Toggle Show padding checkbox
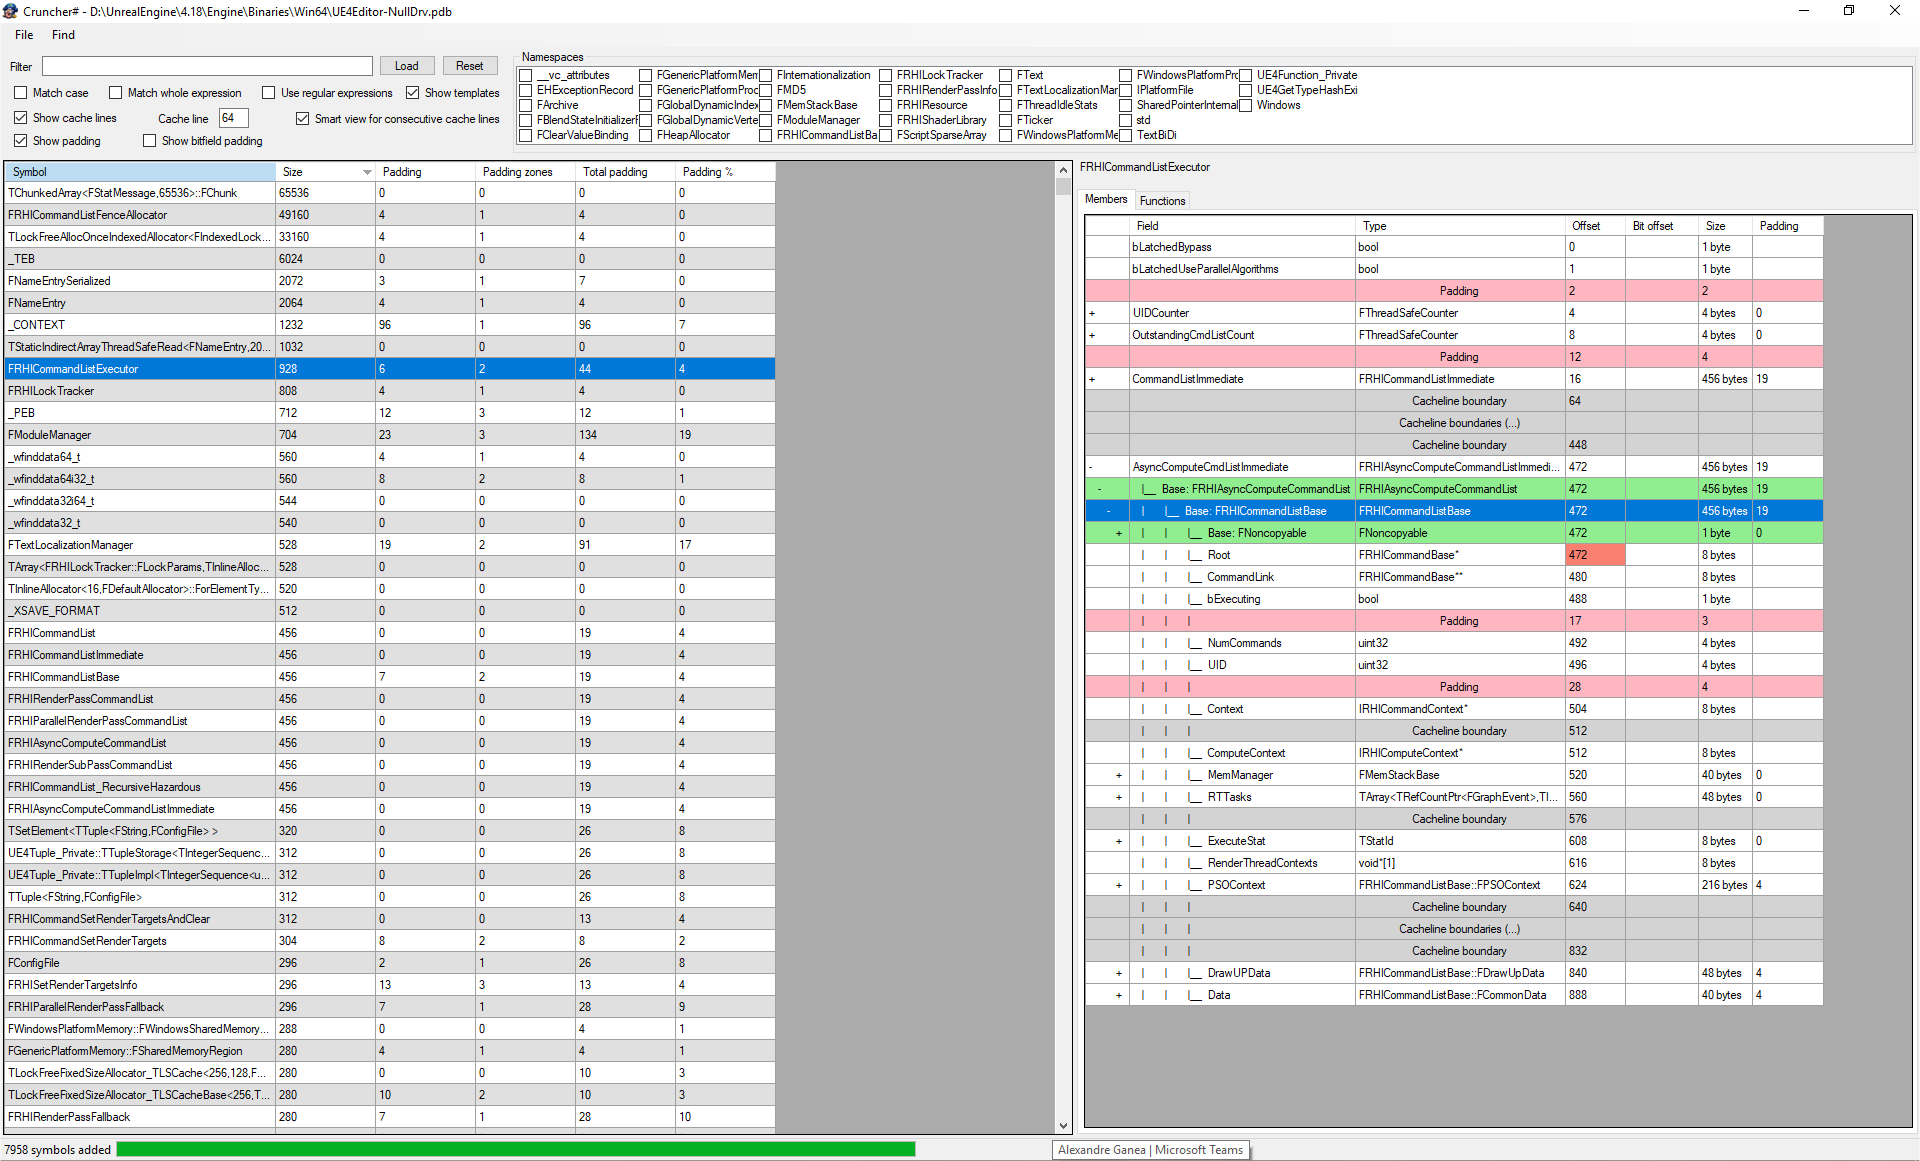 click(x=20, y=141)
